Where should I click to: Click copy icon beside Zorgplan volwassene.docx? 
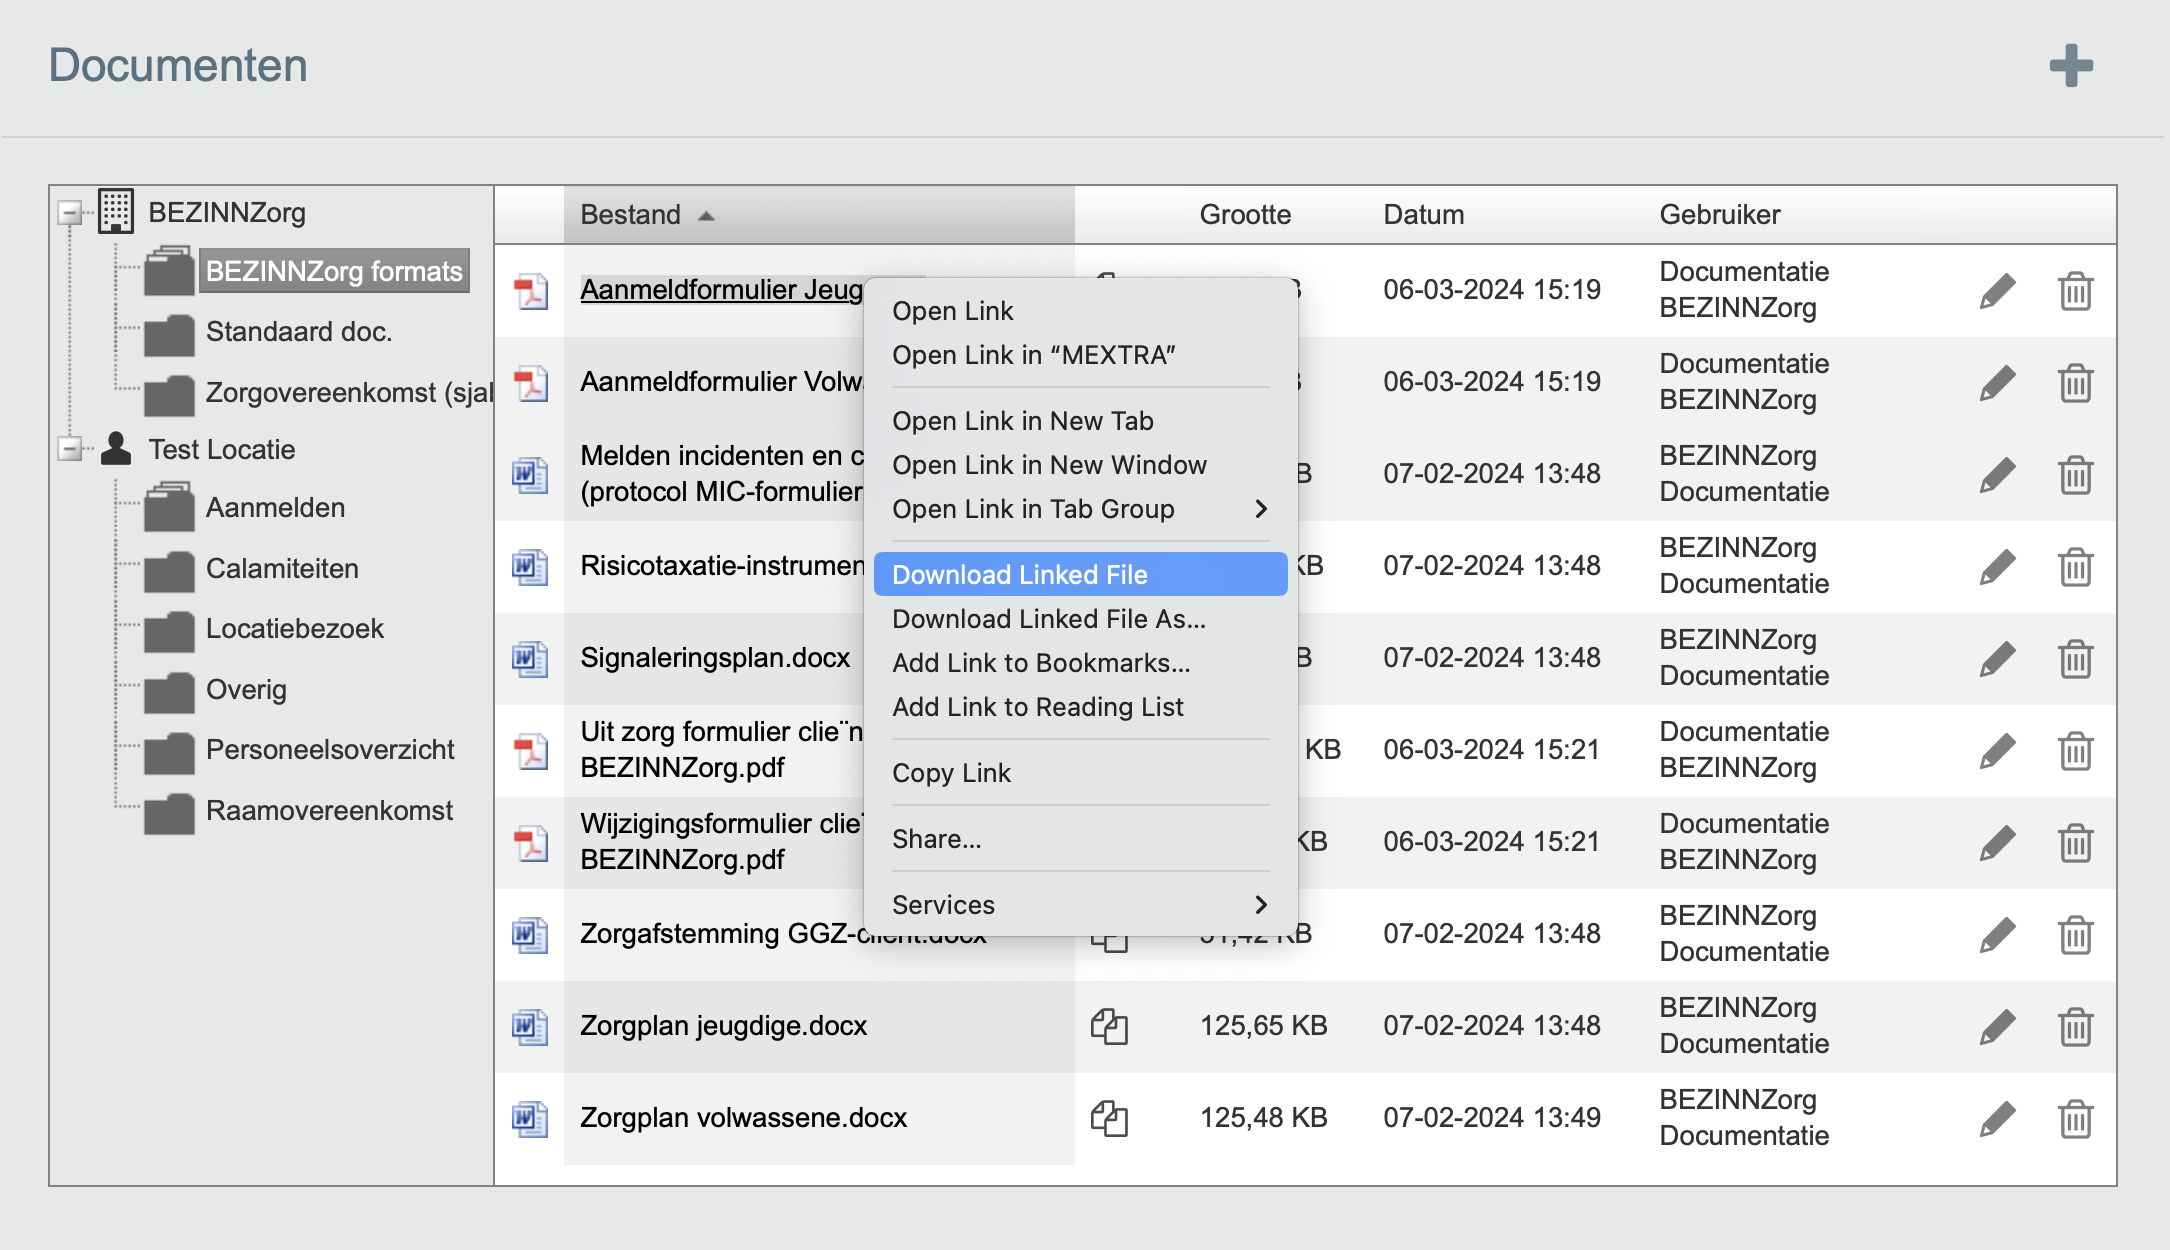pos(1108,1118)
